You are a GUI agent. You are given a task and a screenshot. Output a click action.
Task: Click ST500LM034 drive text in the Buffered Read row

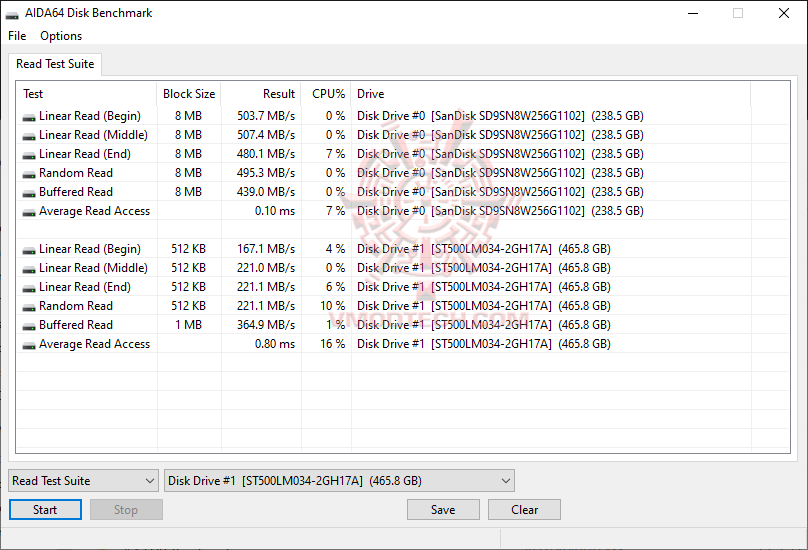(483, 325)
